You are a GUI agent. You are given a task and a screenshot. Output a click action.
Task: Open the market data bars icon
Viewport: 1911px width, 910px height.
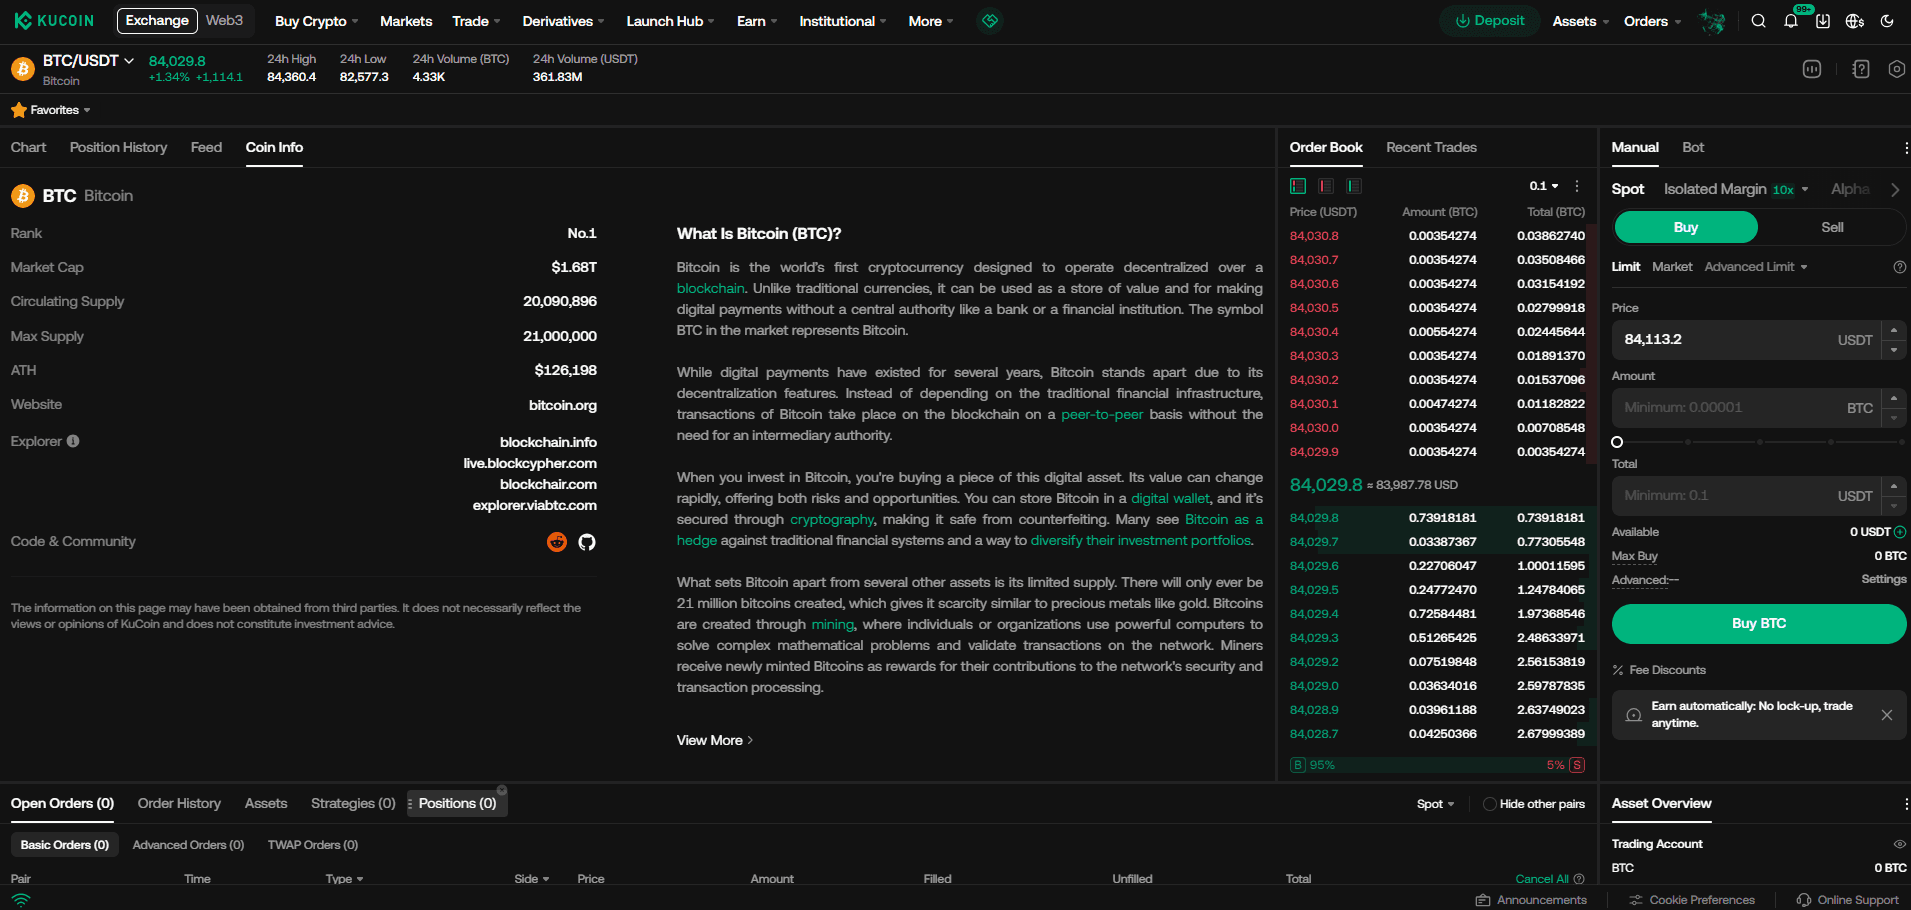[x=1812, y=69]
